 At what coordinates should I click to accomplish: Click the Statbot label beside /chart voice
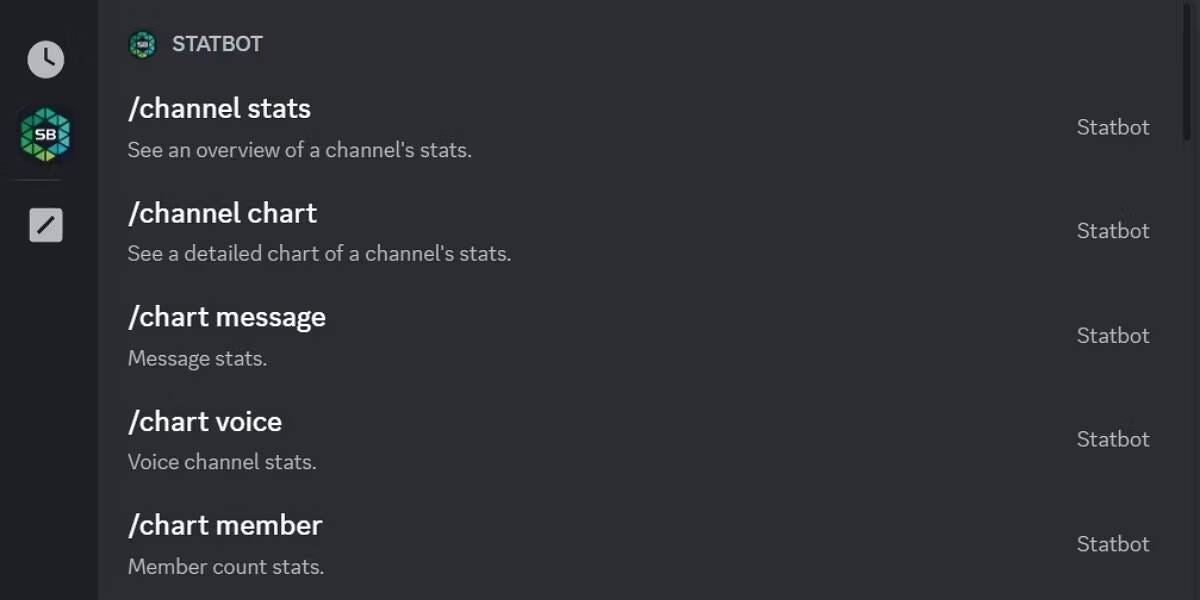(x=1113, y=439)
